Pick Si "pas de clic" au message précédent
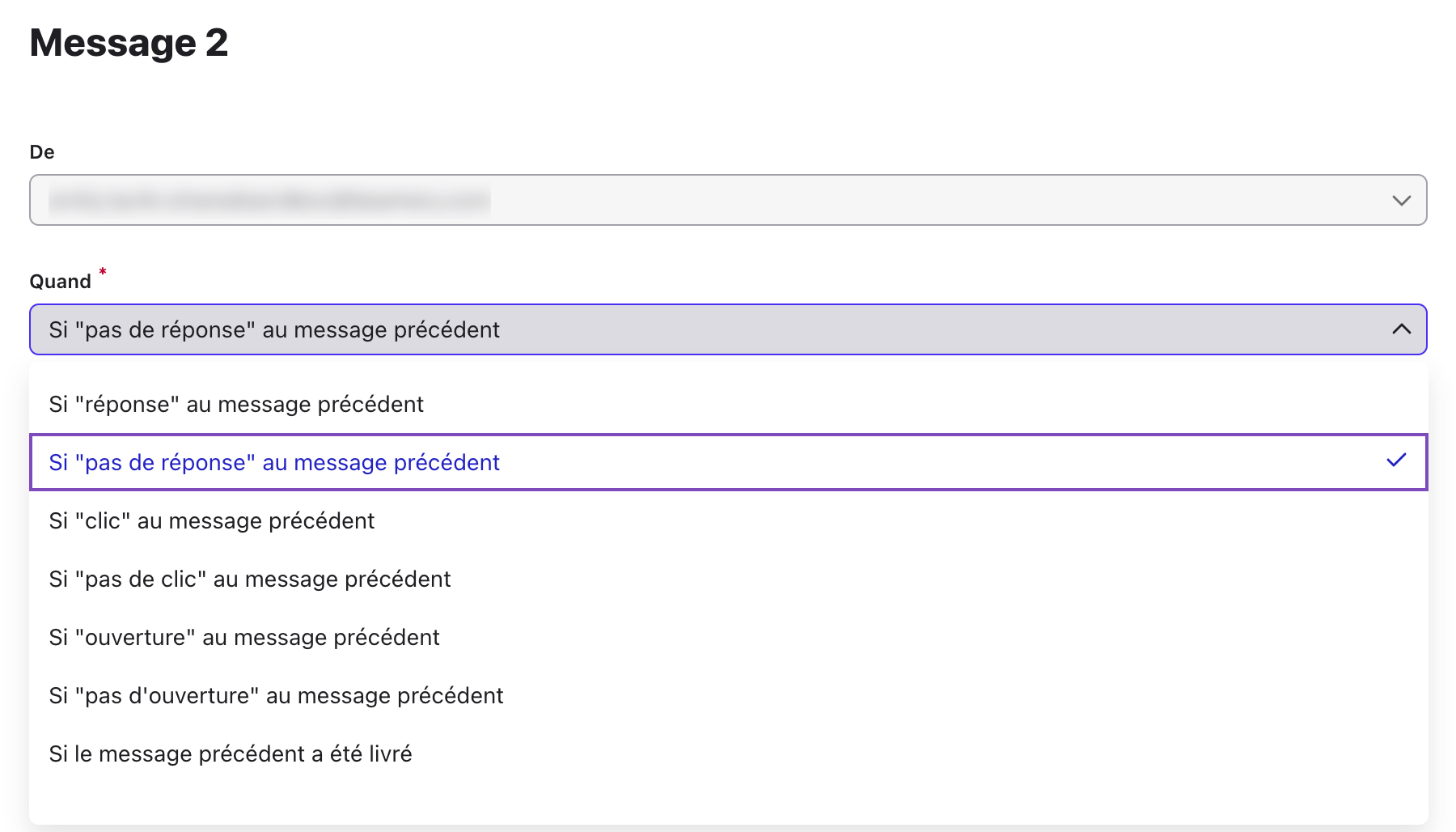 pyautogui.click(x=728, y=578)
